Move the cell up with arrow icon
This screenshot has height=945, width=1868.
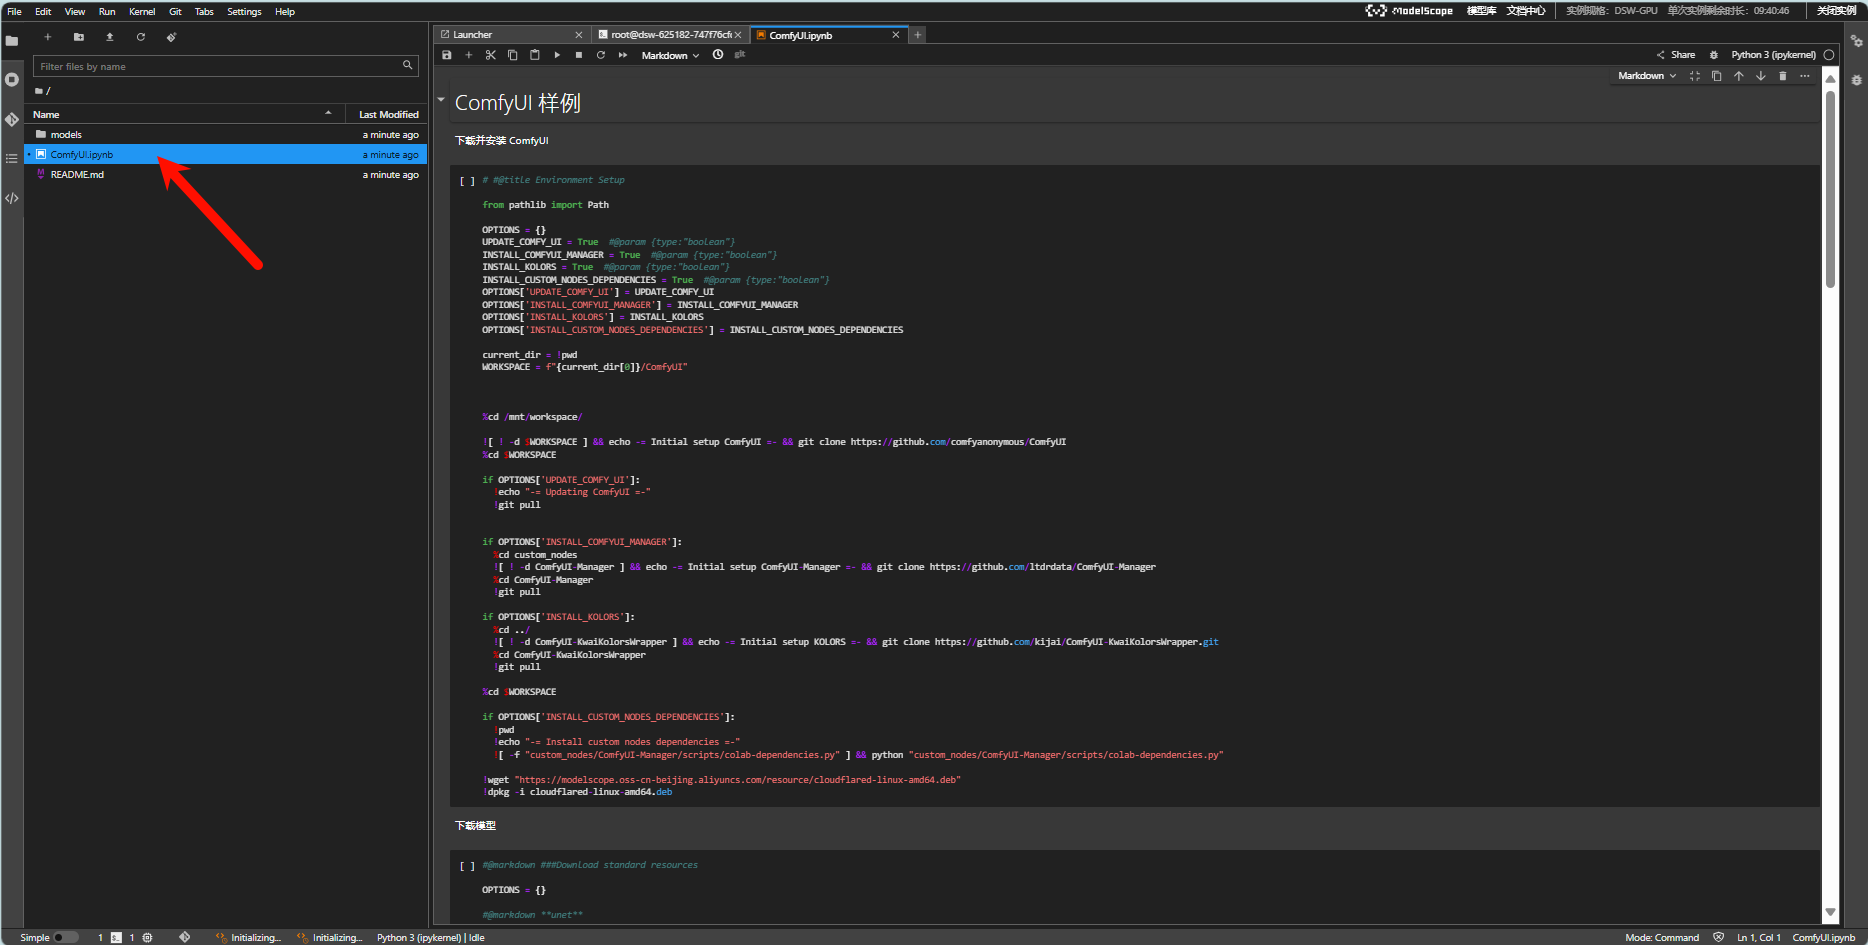(x=1739, y=76)
